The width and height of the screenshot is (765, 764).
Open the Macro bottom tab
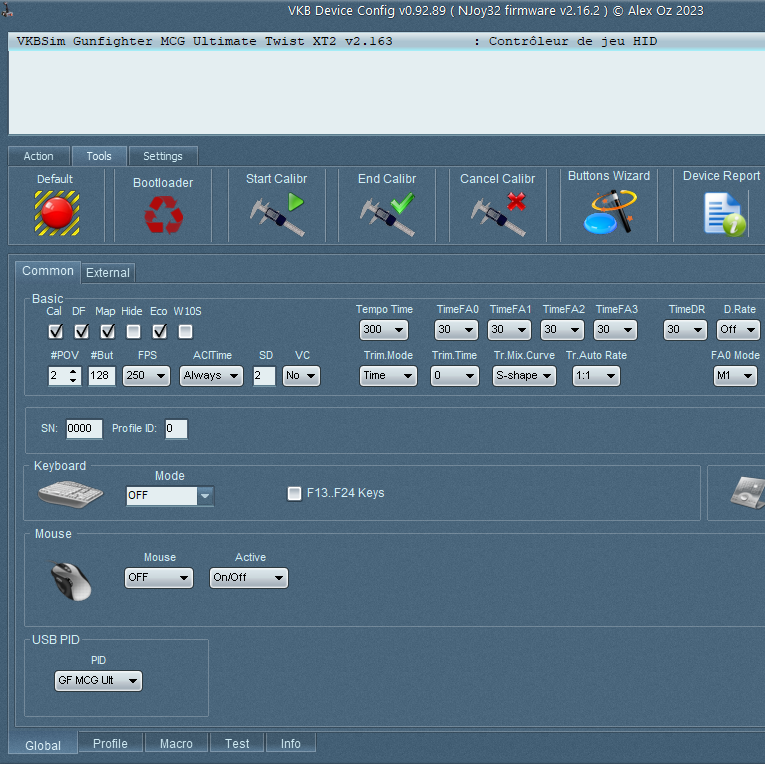[x=176, y=744]
